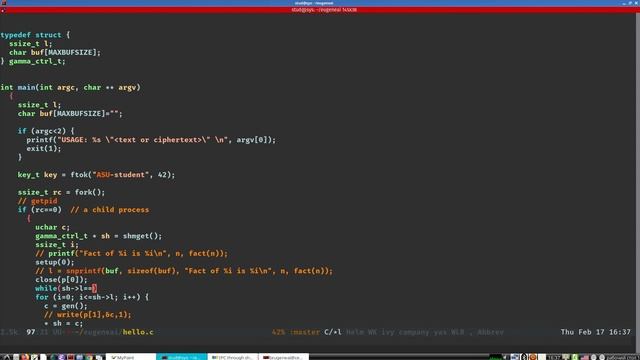Open the Firefox launcher in the taskbar
The image size is (640, 360).
point(25,357)
